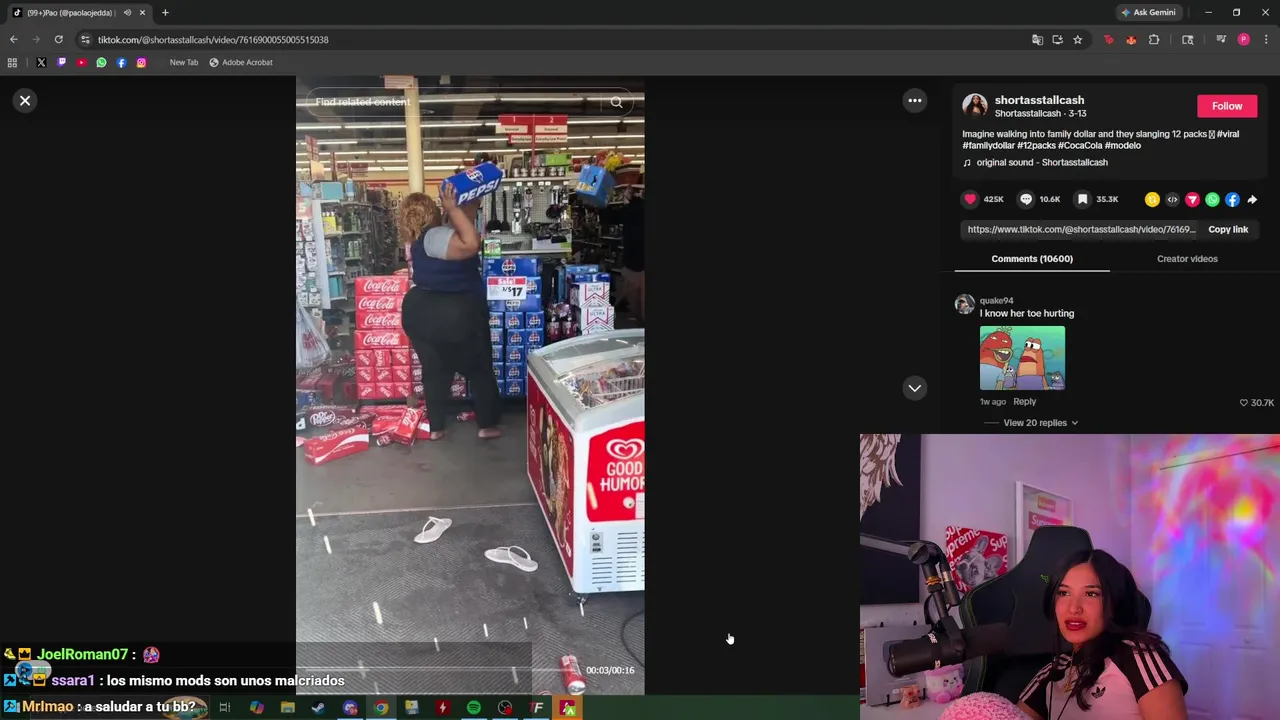Open more share options arrow

pyautogui.click(x=1252, y=200)
